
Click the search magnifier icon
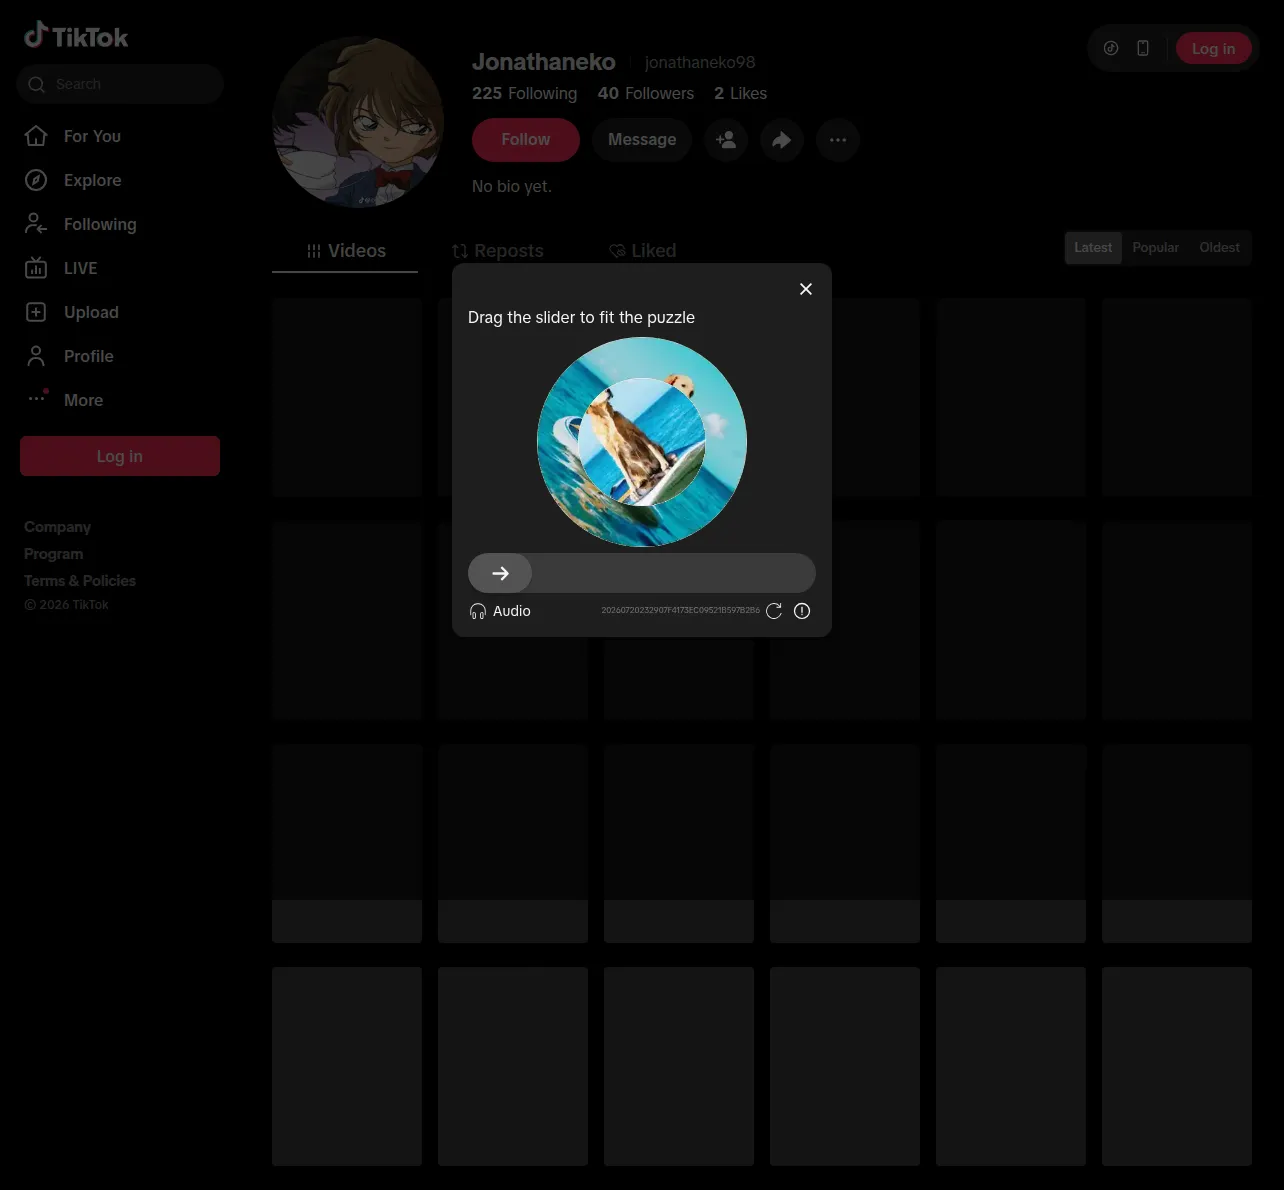(x=37, y=84)
